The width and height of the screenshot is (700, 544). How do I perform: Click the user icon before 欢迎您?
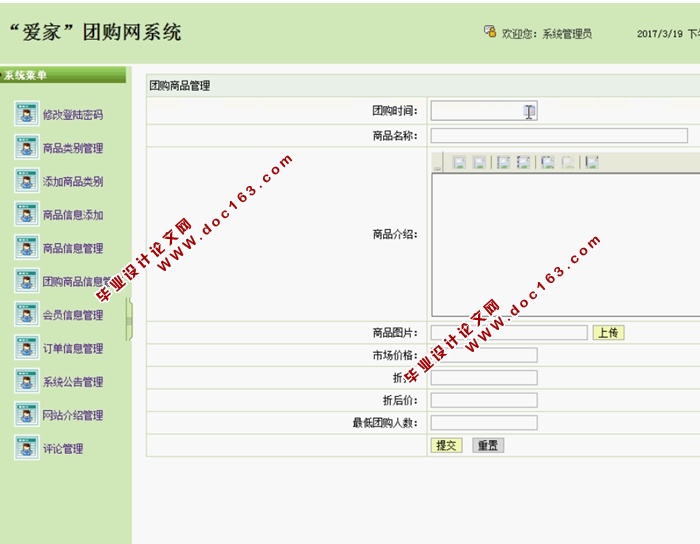(490, 32)
